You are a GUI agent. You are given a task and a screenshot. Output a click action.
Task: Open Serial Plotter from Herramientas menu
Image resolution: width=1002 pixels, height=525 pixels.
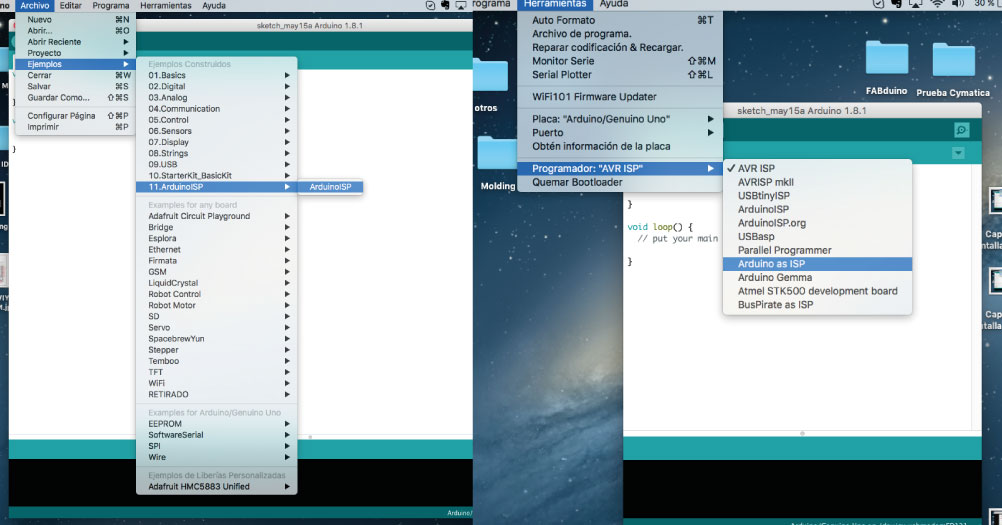[620, 75]
